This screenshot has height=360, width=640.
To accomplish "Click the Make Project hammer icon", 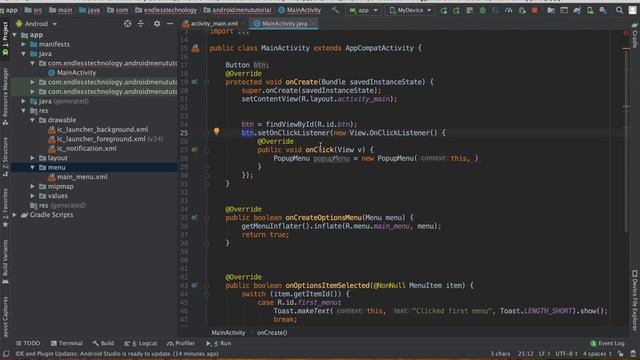I will (x=336, y=10).
